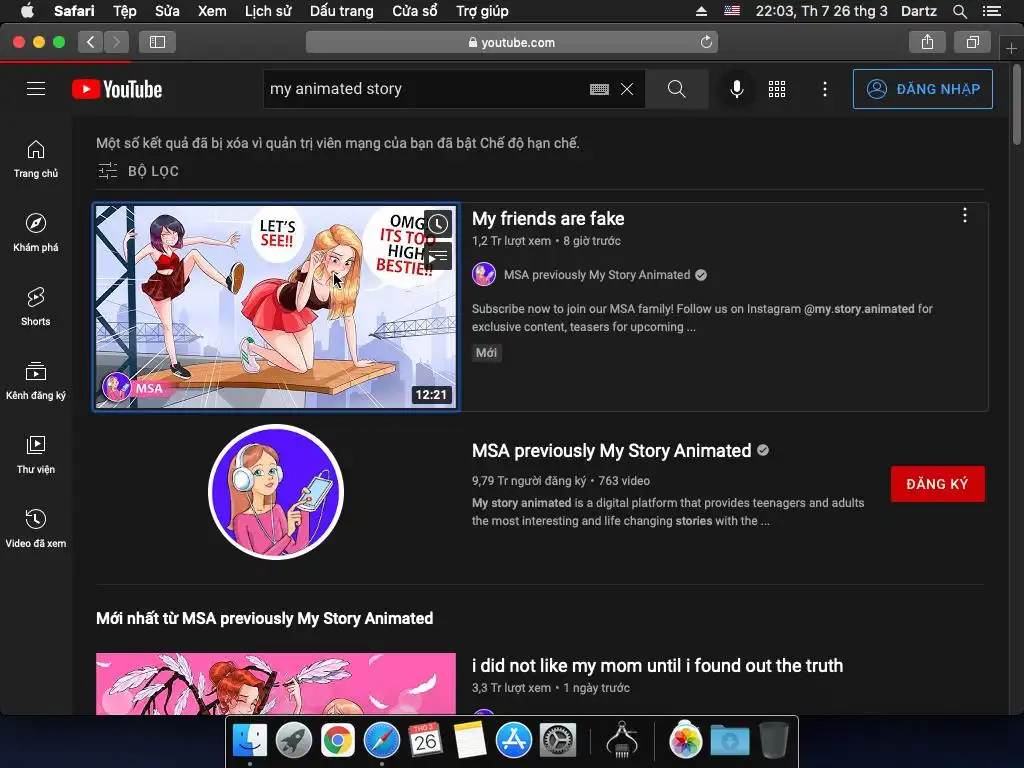
Task: Open Notification Center list icon
Action: pyautogui.click(x=992, y=11)
